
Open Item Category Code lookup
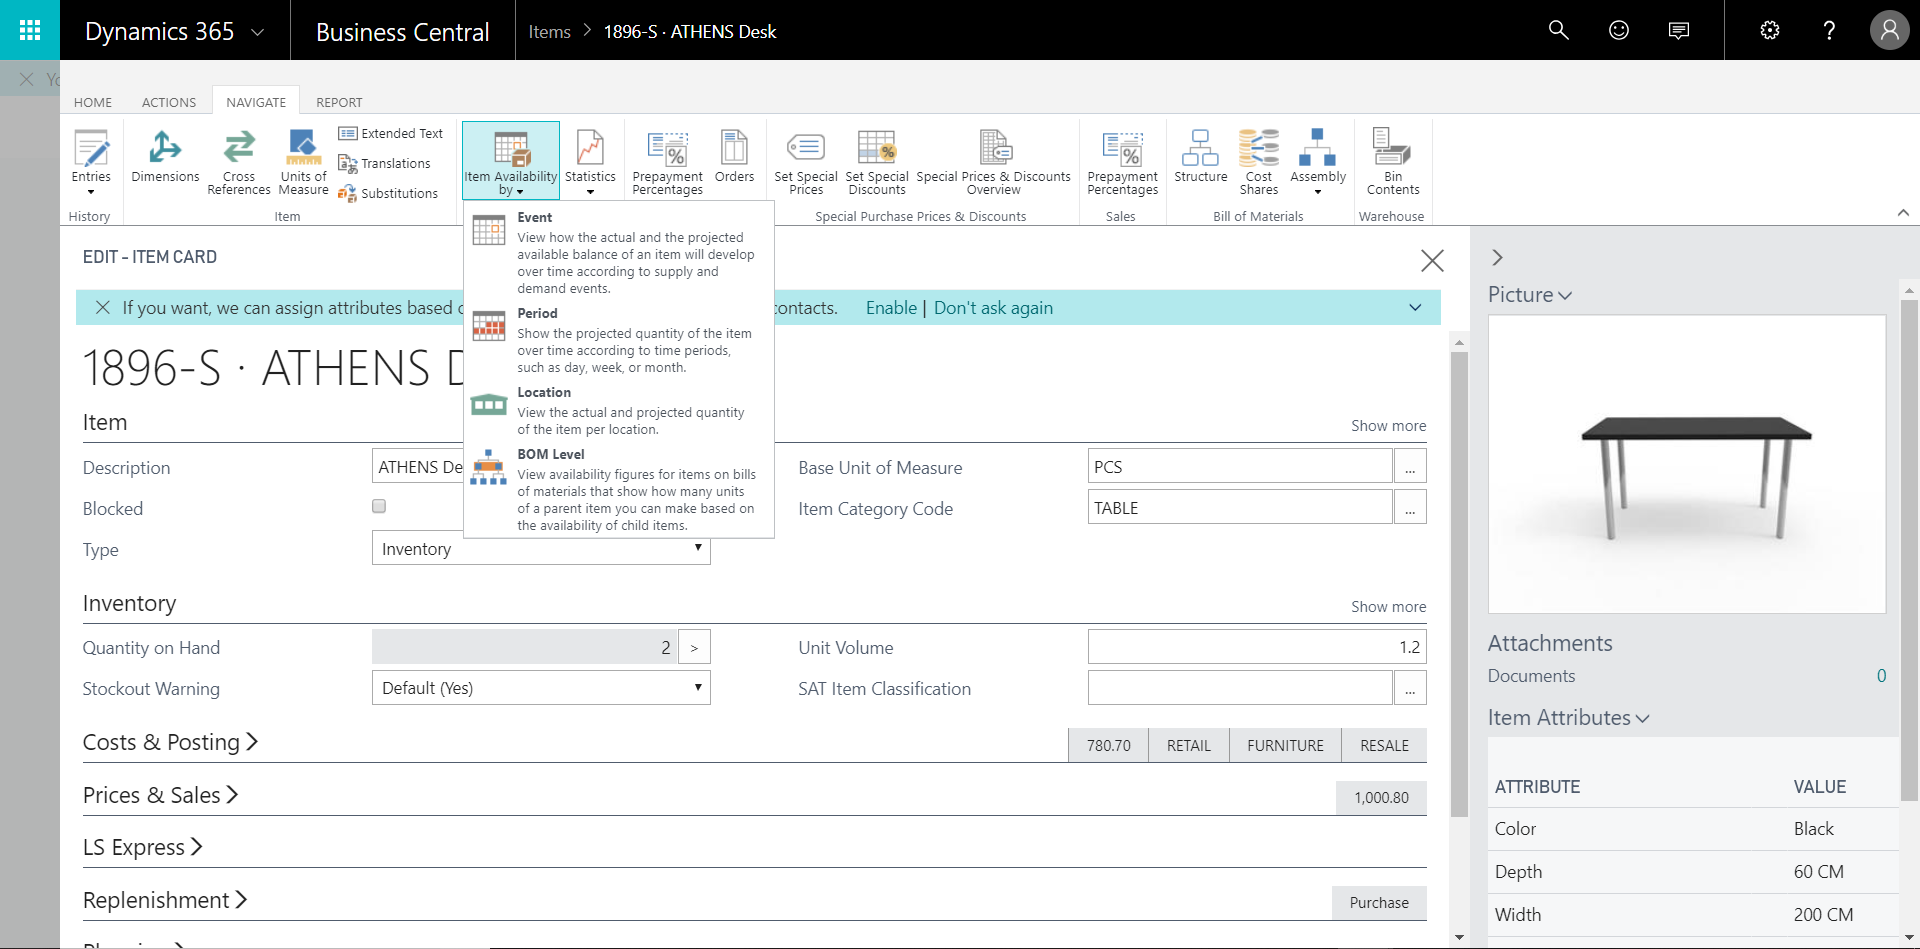pyautogui.click(x=1410, y=507)
